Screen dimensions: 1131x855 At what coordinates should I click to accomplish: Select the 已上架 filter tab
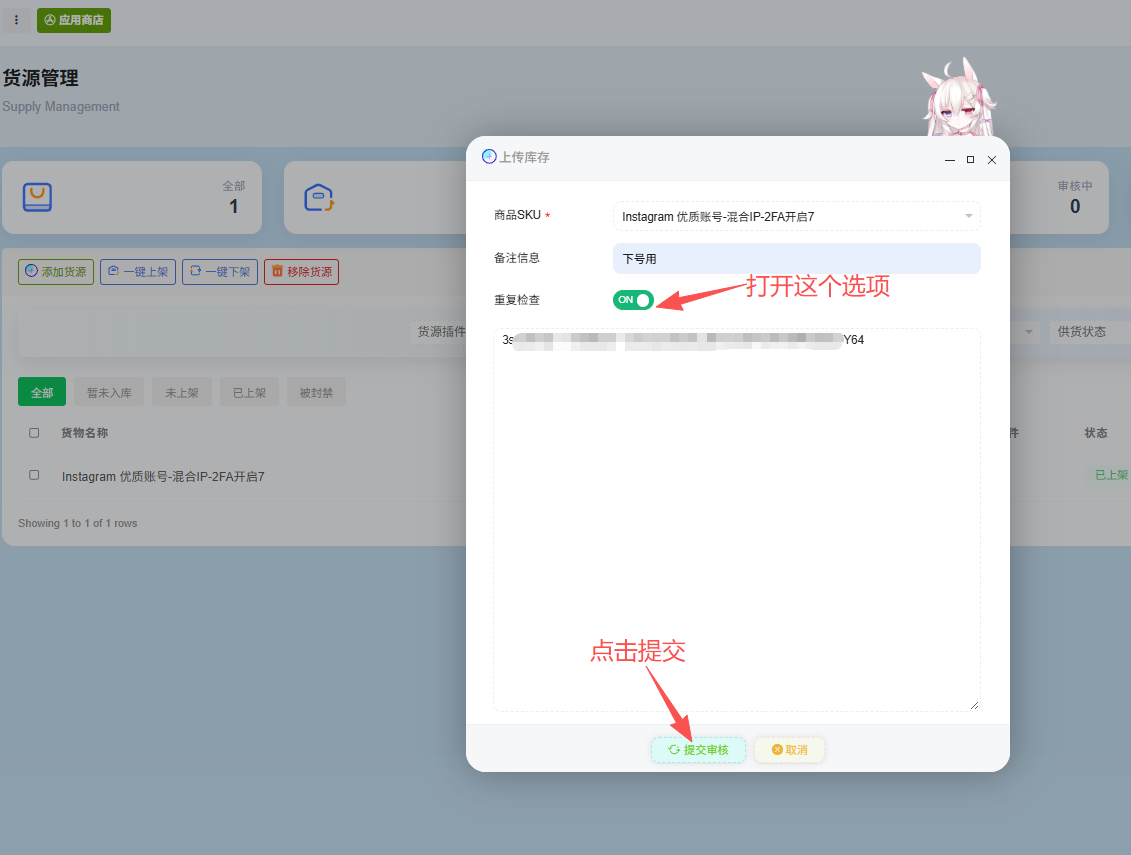249,393
